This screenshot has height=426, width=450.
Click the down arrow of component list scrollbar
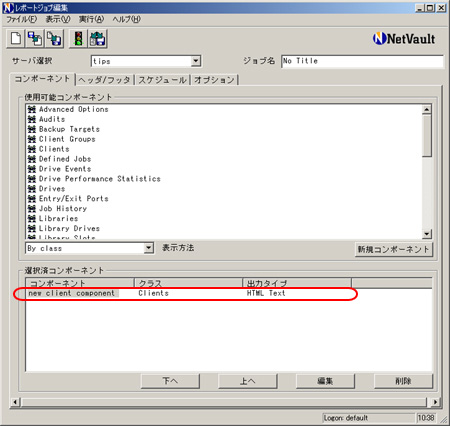click(x=427, y=234)
